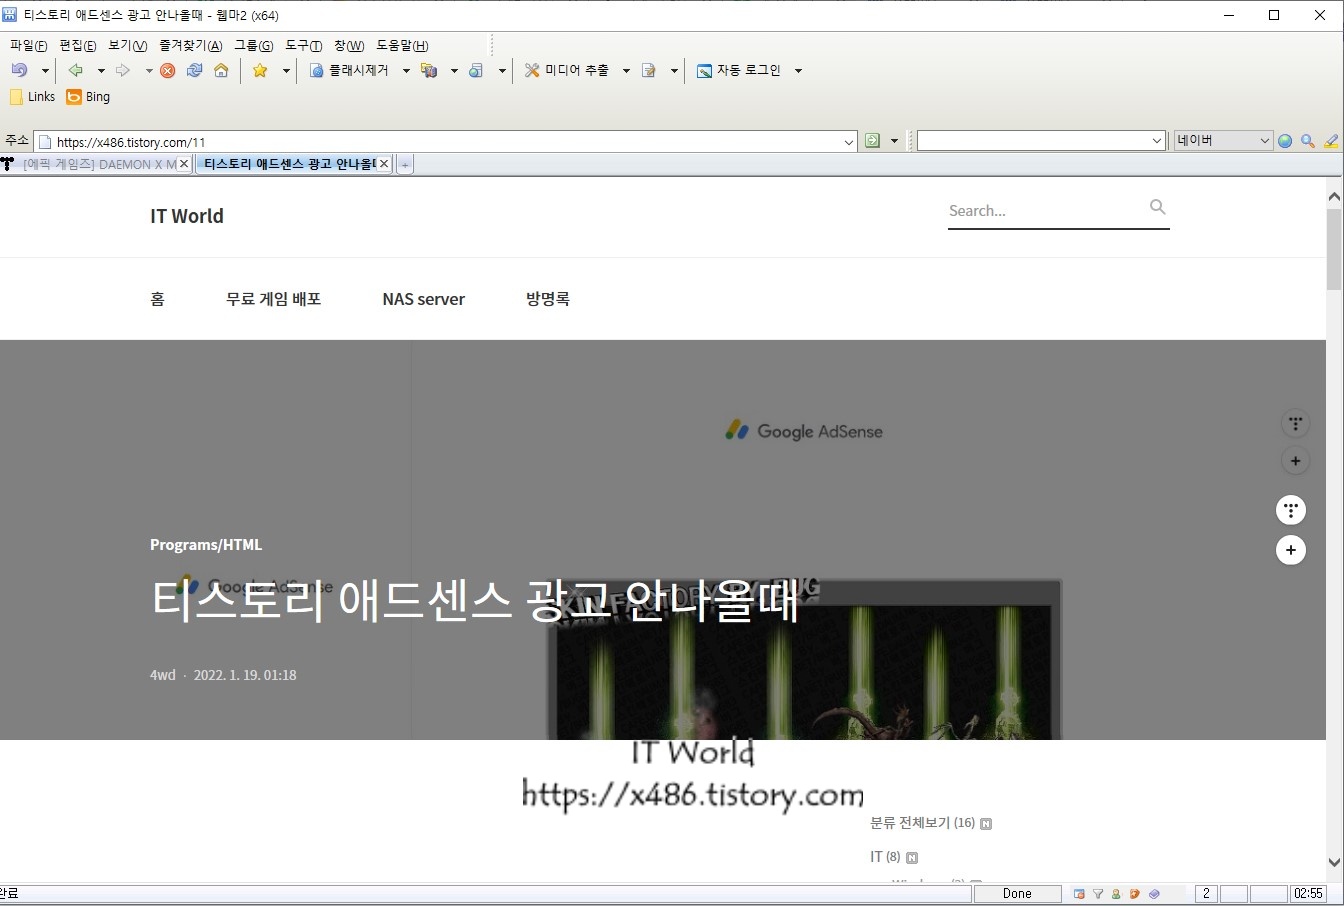1344x906 pixels.
Task: Expand the 플래시제거 dropdown arrow
Action: [x=406, y=71]
